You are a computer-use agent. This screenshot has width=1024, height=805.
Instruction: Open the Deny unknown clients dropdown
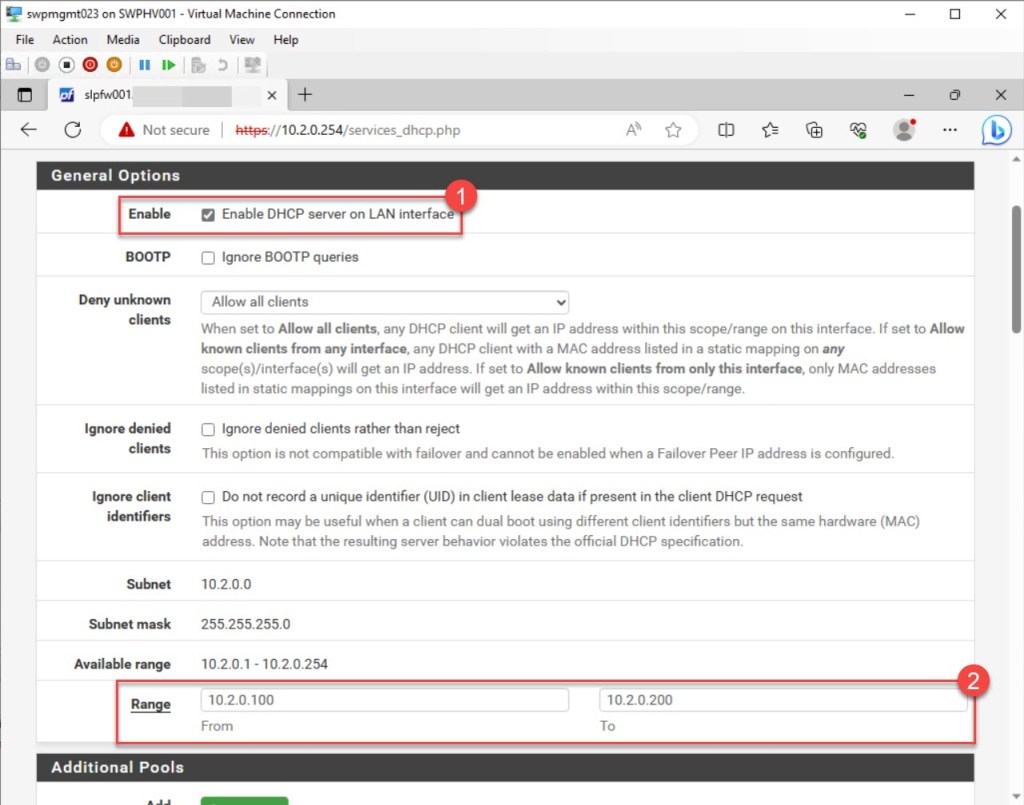[384, 302]
